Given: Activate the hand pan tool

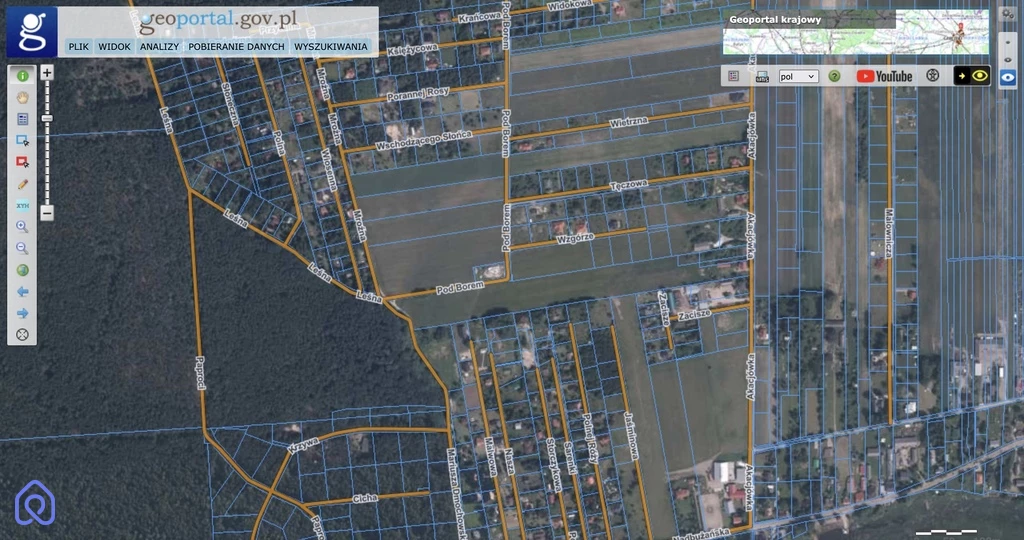Looking at the screenshot, I should [x=22, y=97].
